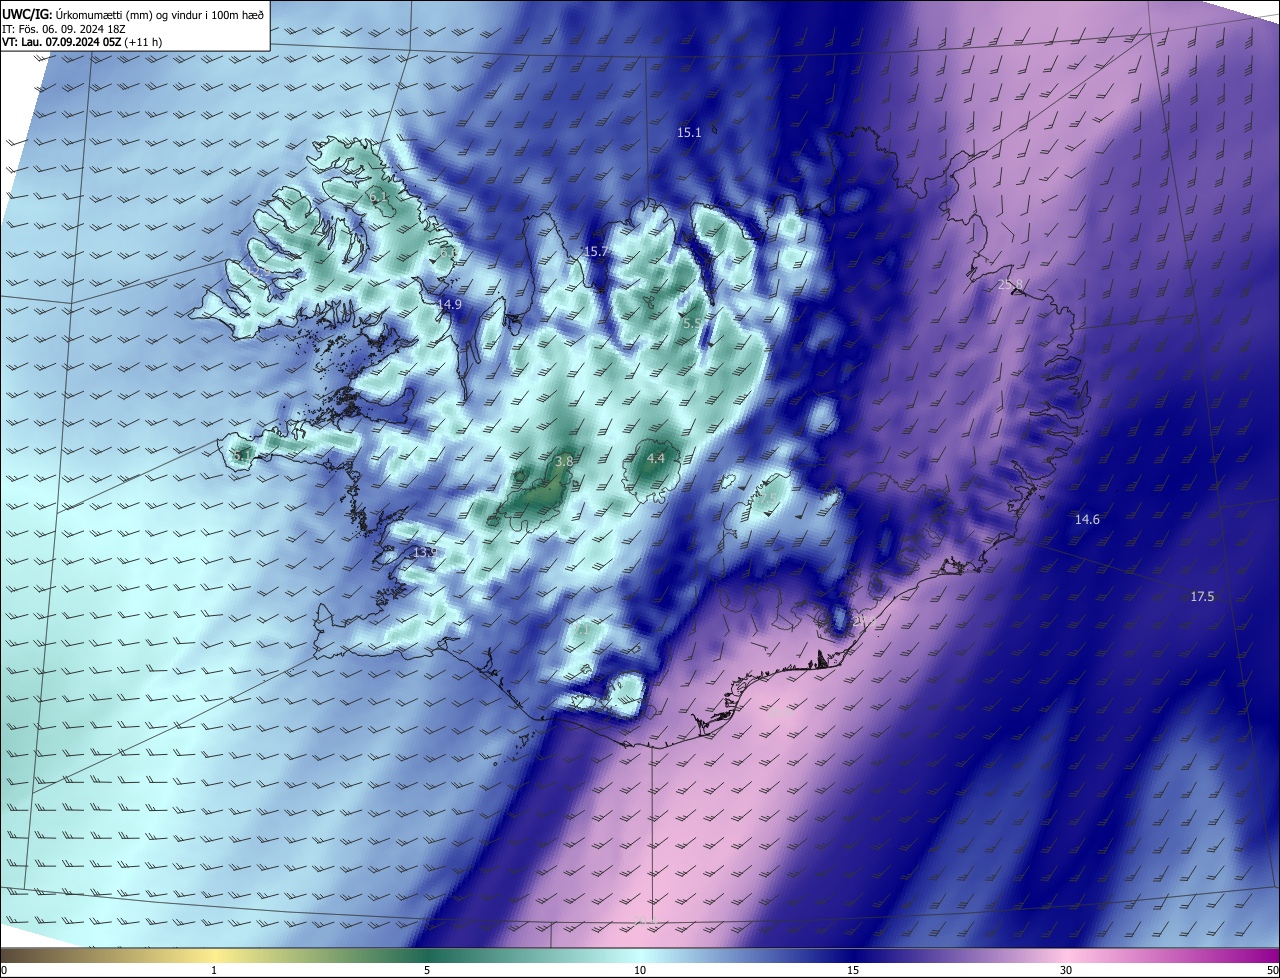Click the initial time line 'IT: Fös. 06. 09. 2024 18Z'
The height and width of the screenshot is (978, 1280).
tap(63, 29)
